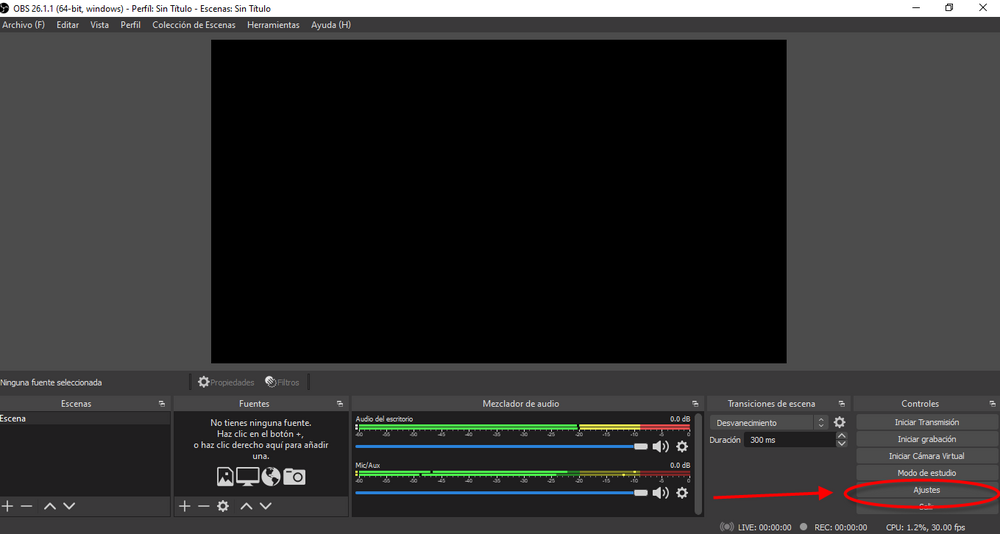Remove scene with minus button in Escenas

click(26, 506)
